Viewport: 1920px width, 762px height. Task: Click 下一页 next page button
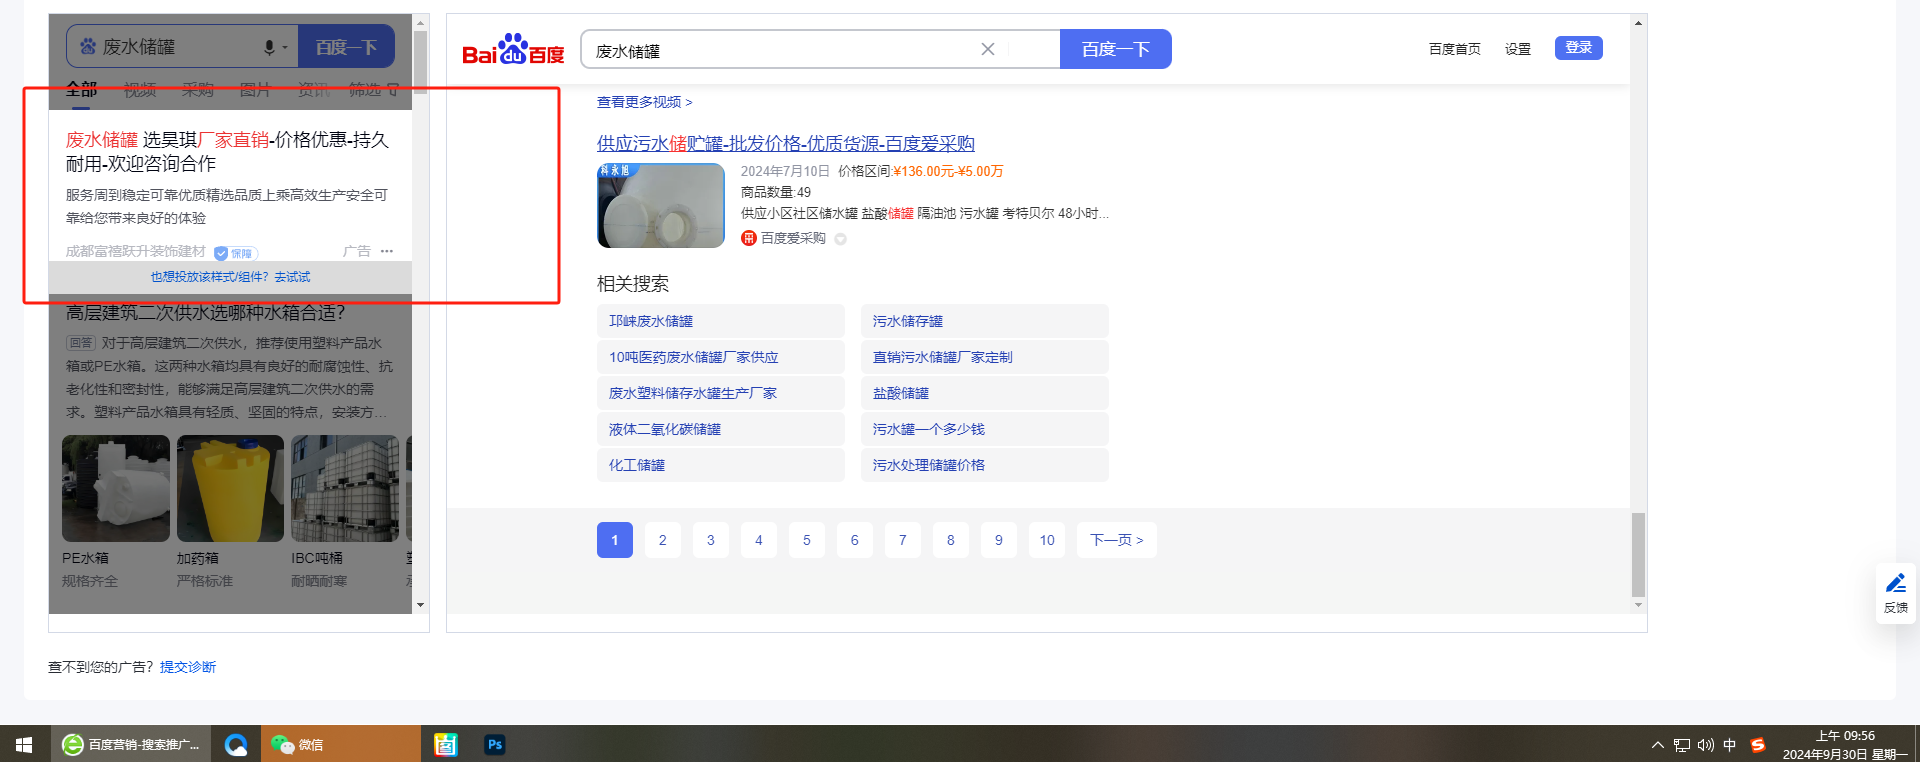coord(1117,540)
